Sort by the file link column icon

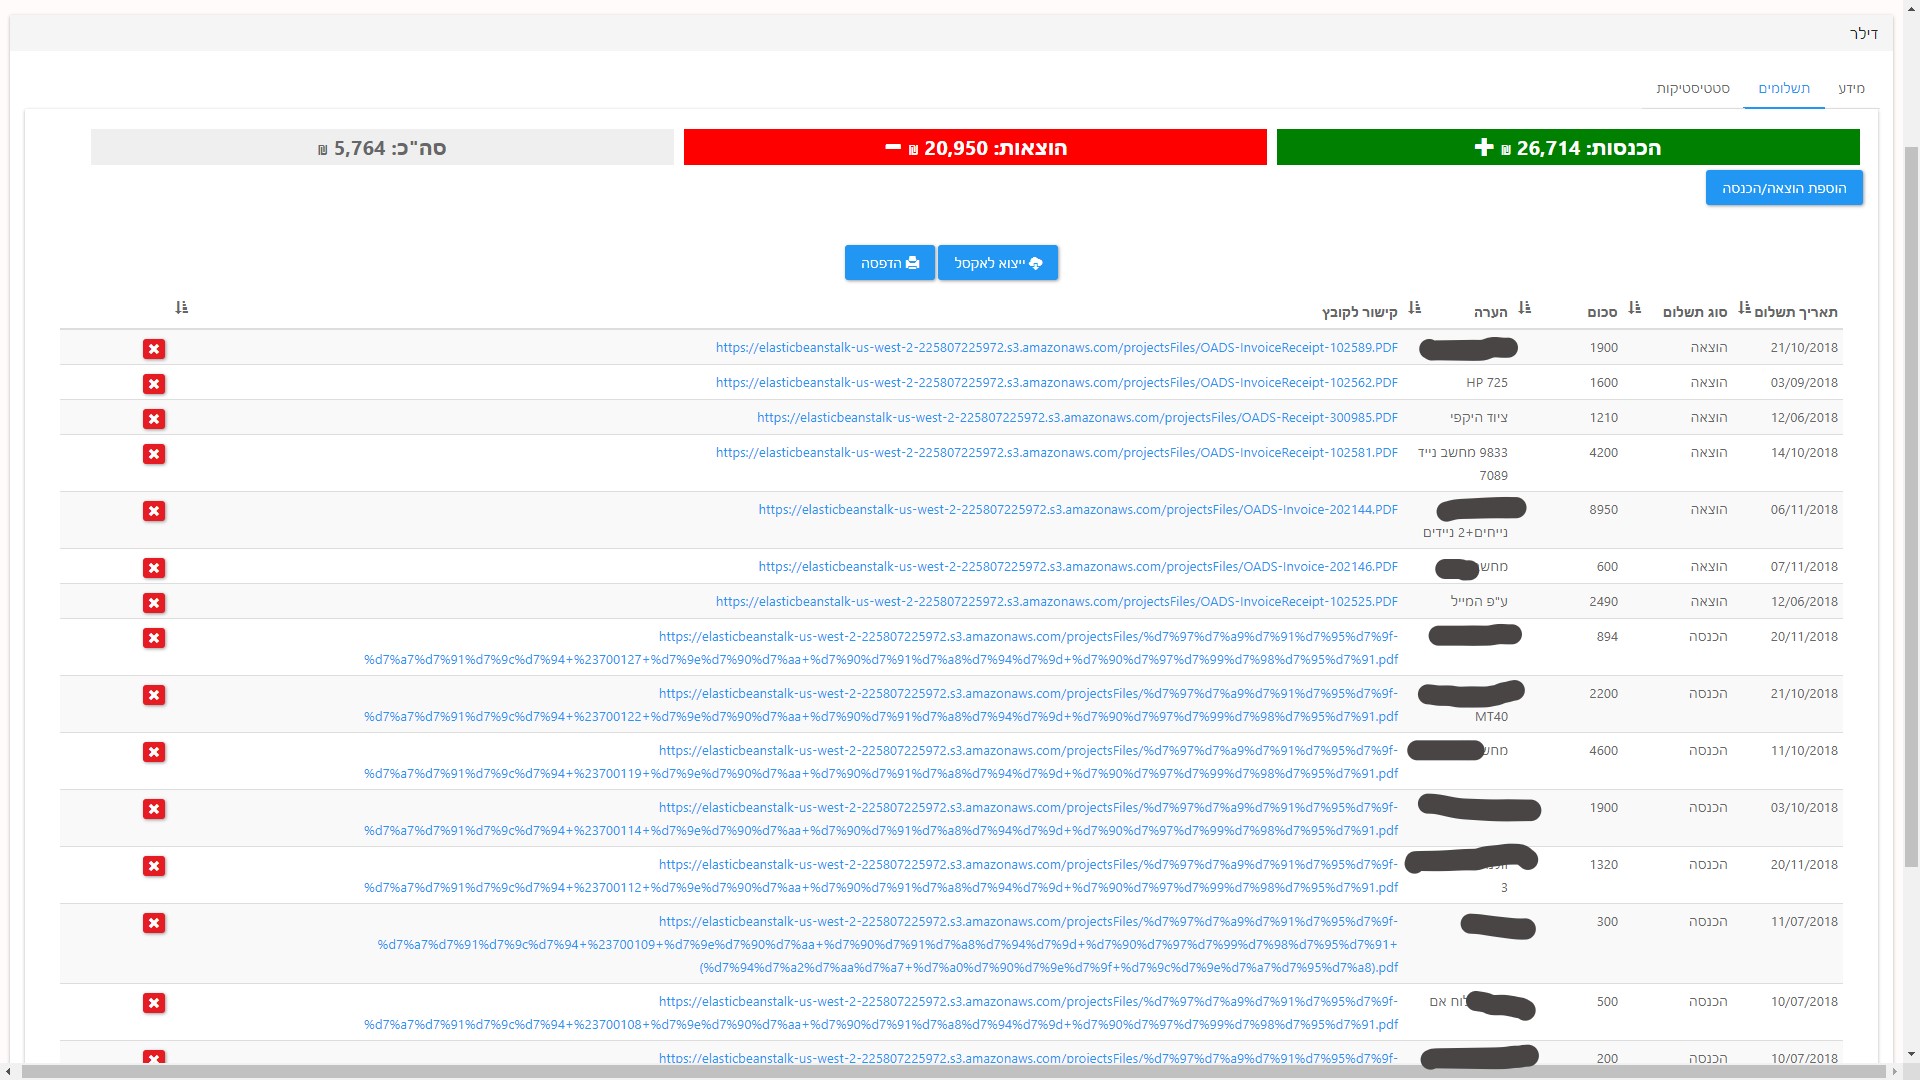click(x=1414, y=308)
